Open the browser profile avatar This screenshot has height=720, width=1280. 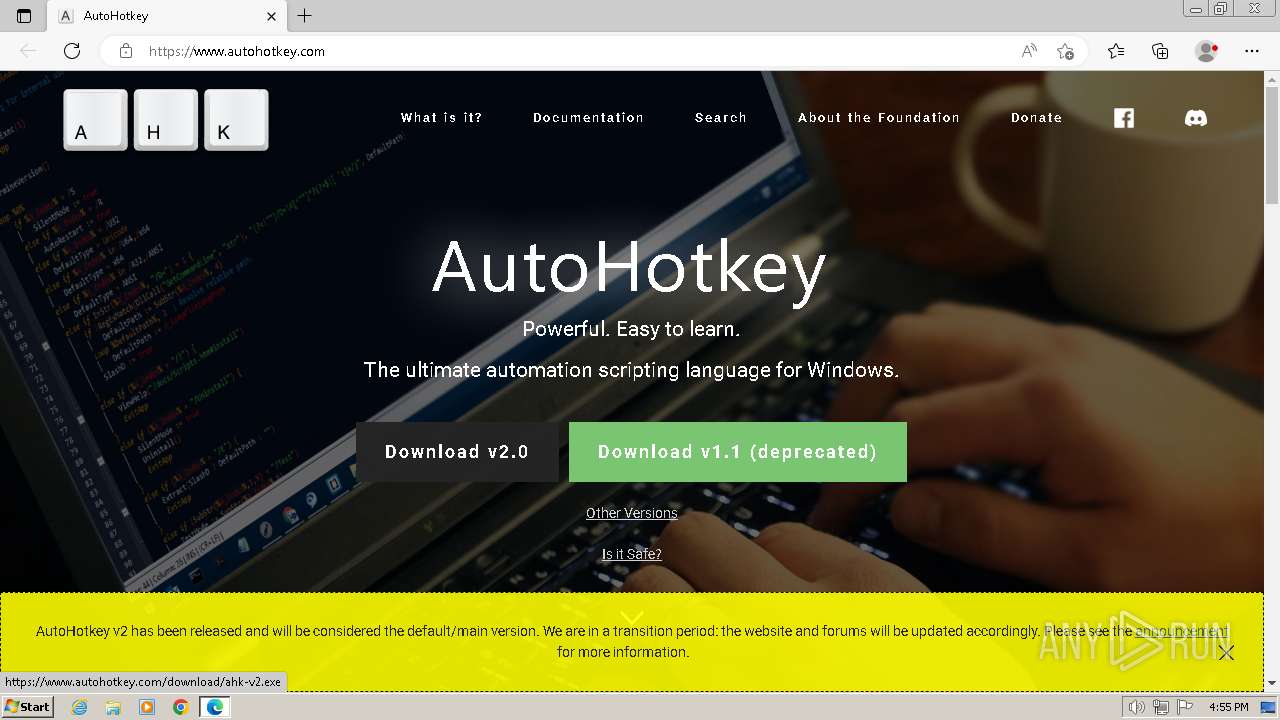1207,51
